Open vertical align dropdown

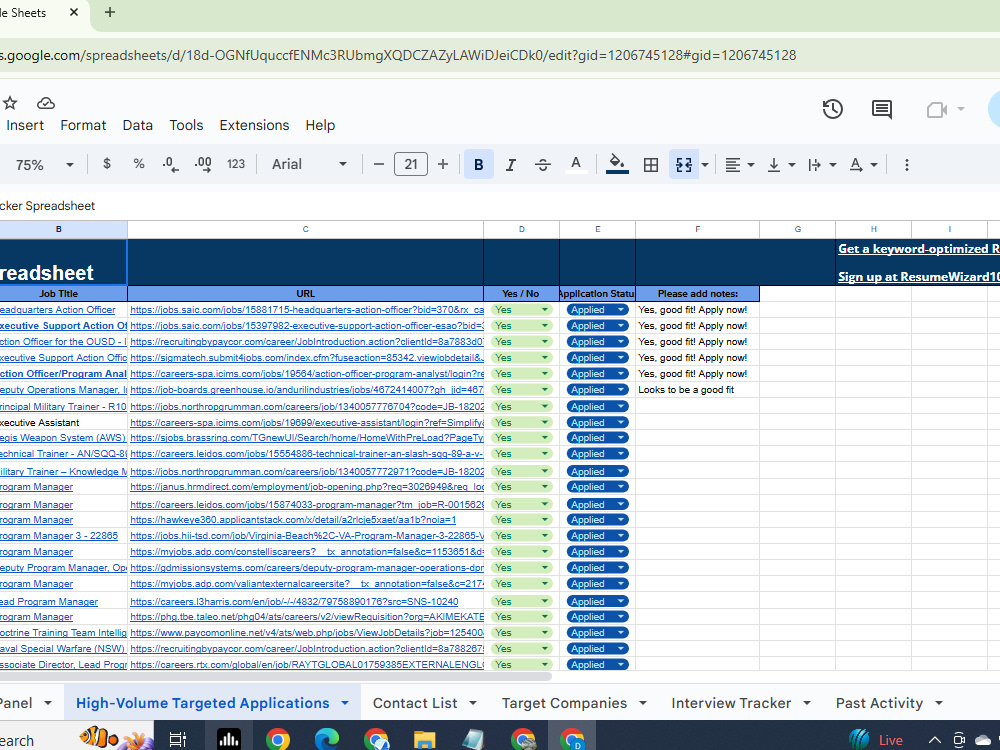tap(781, 165)
